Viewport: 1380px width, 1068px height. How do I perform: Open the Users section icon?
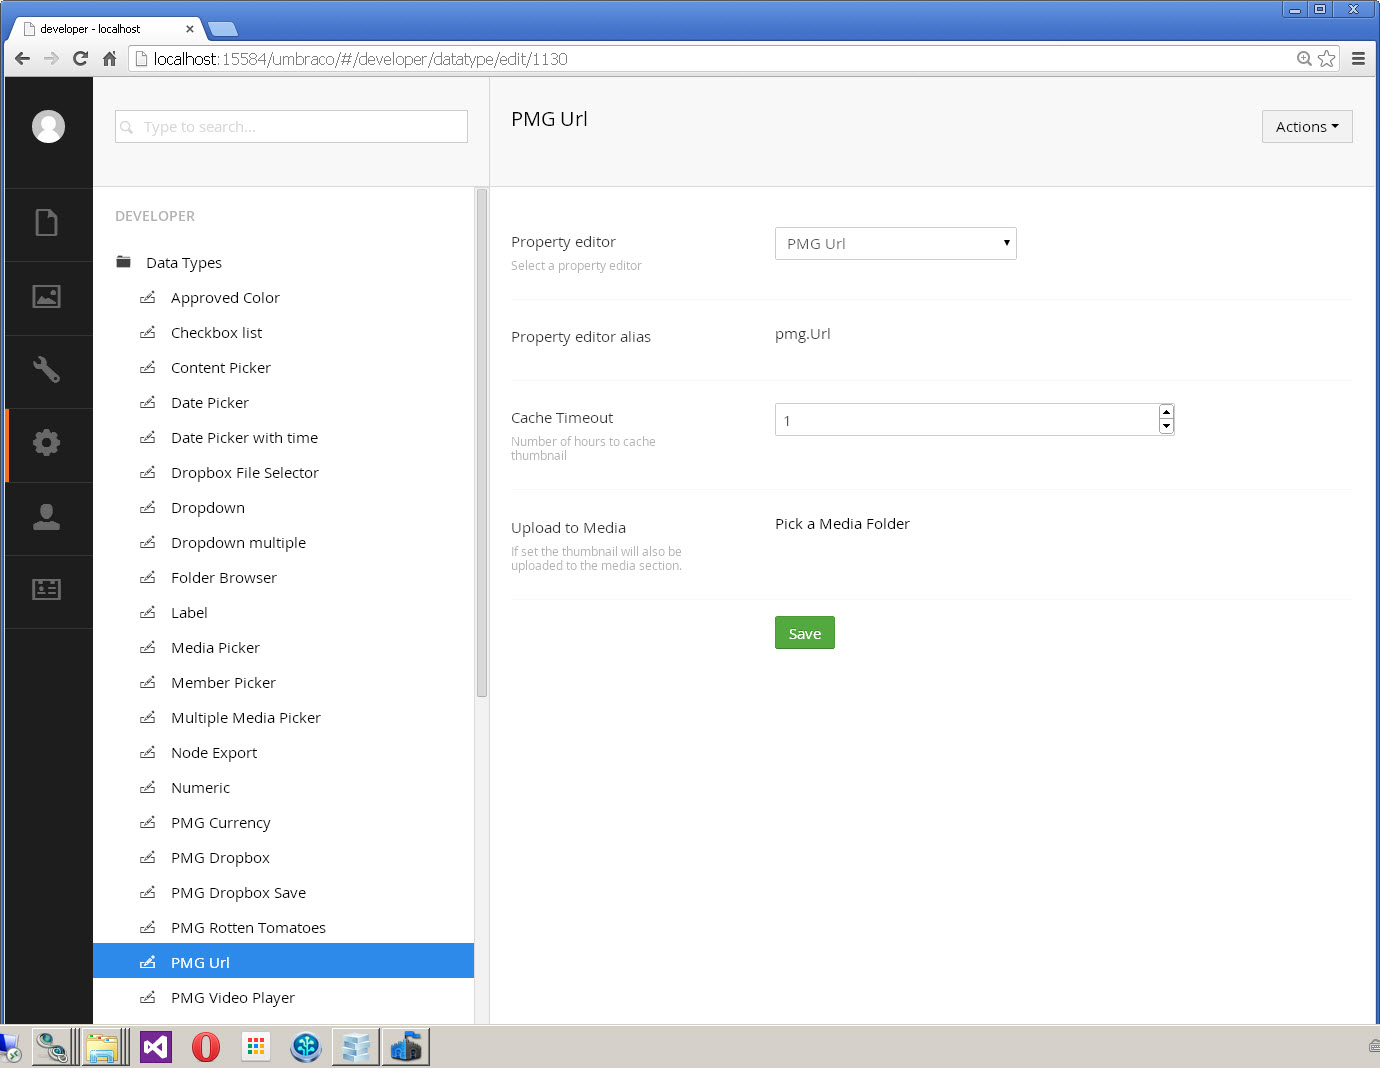coord(47,517)
